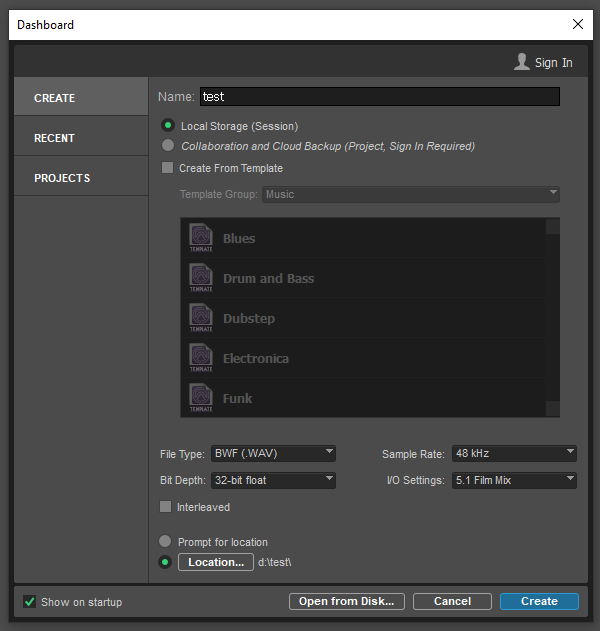Select Collaboration and Cloud Backup radio button
This screenshot has height=631, width=600.
(168, 145)
